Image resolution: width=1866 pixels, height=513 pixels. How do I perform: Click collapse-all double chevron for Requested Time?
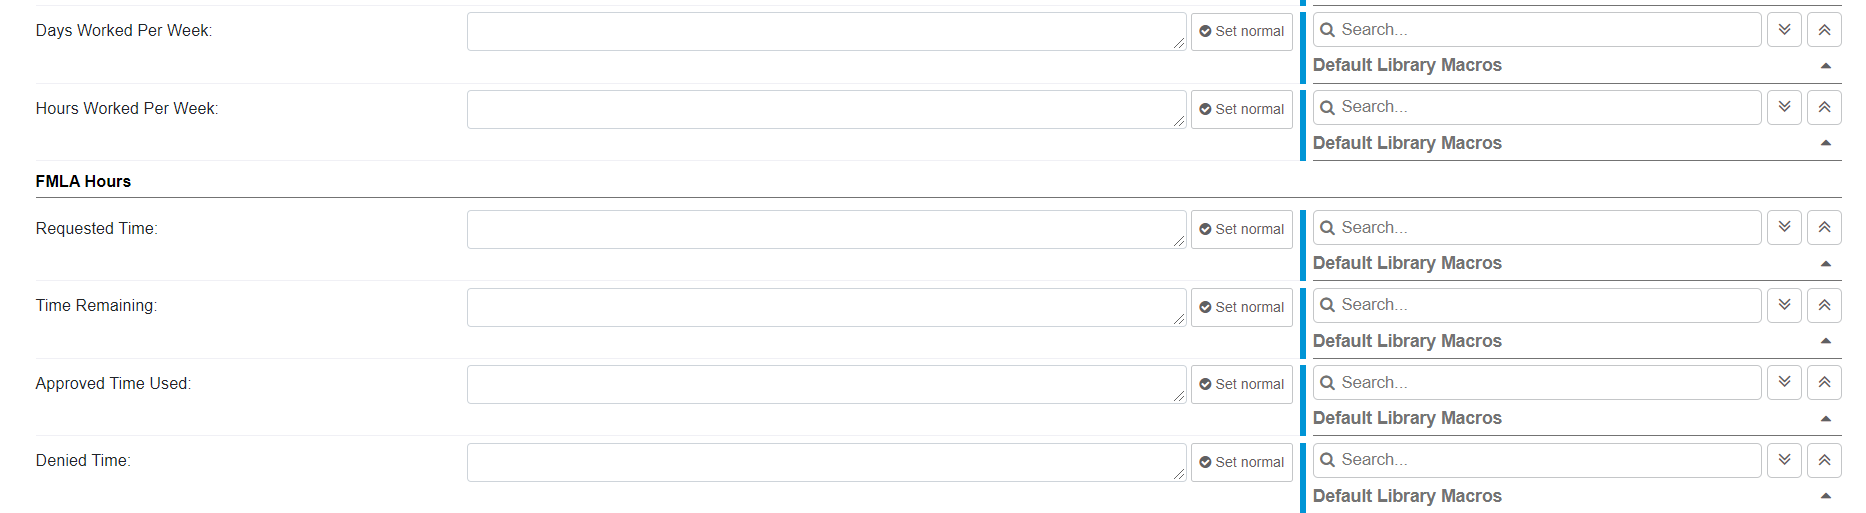tap(1824, 228)
